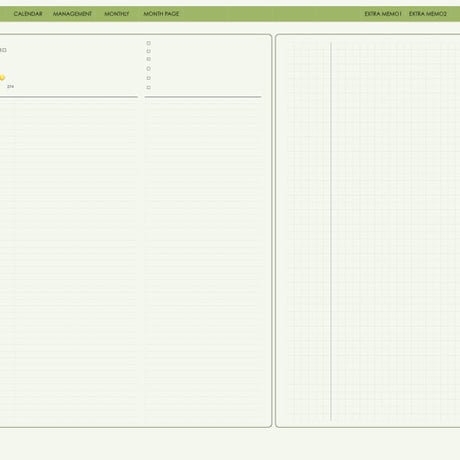This screenshot has height=460, width=460.
Task: Jump to EXTRA MEMO1 page
Action: coord(383,14)
